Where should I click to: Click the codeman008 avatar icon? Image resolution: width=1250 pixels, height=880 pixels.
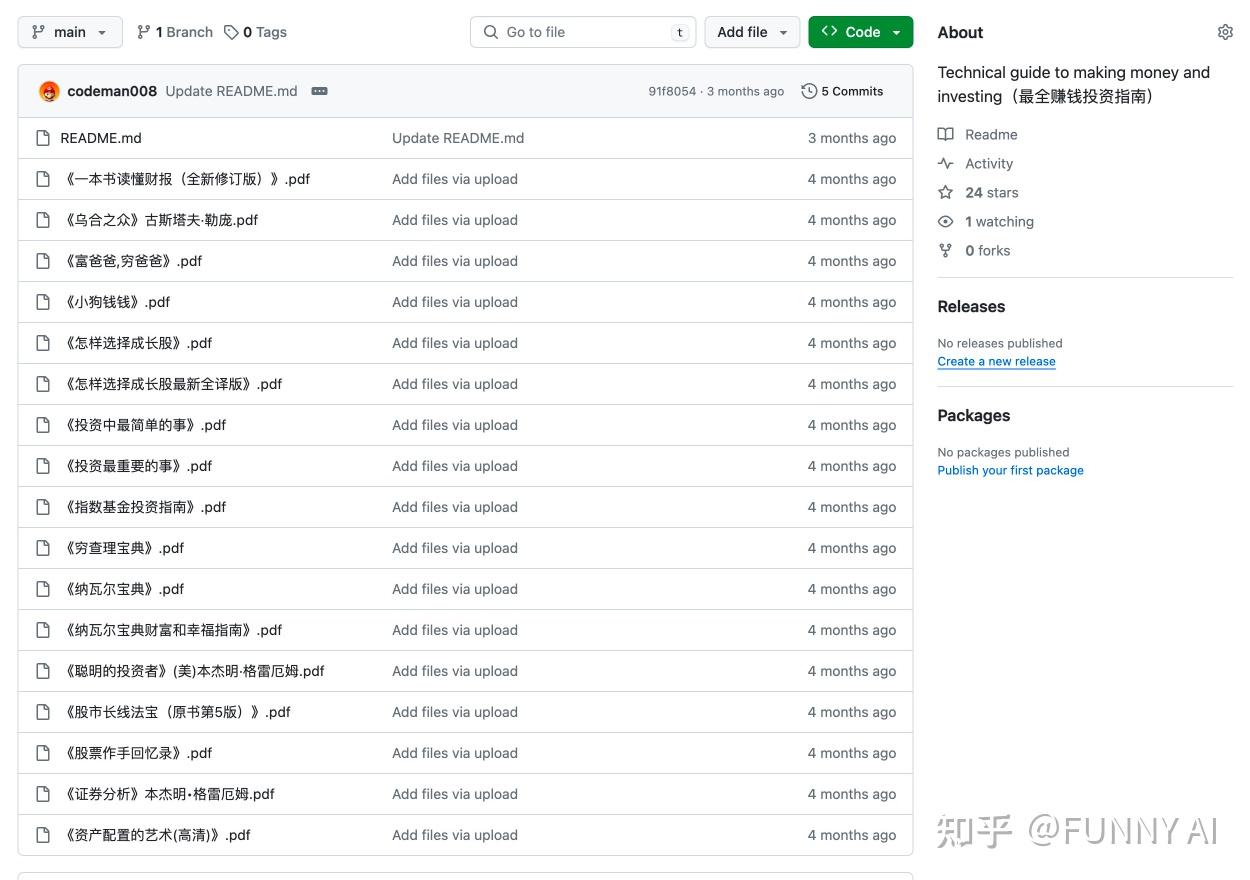tap(49, 91)
